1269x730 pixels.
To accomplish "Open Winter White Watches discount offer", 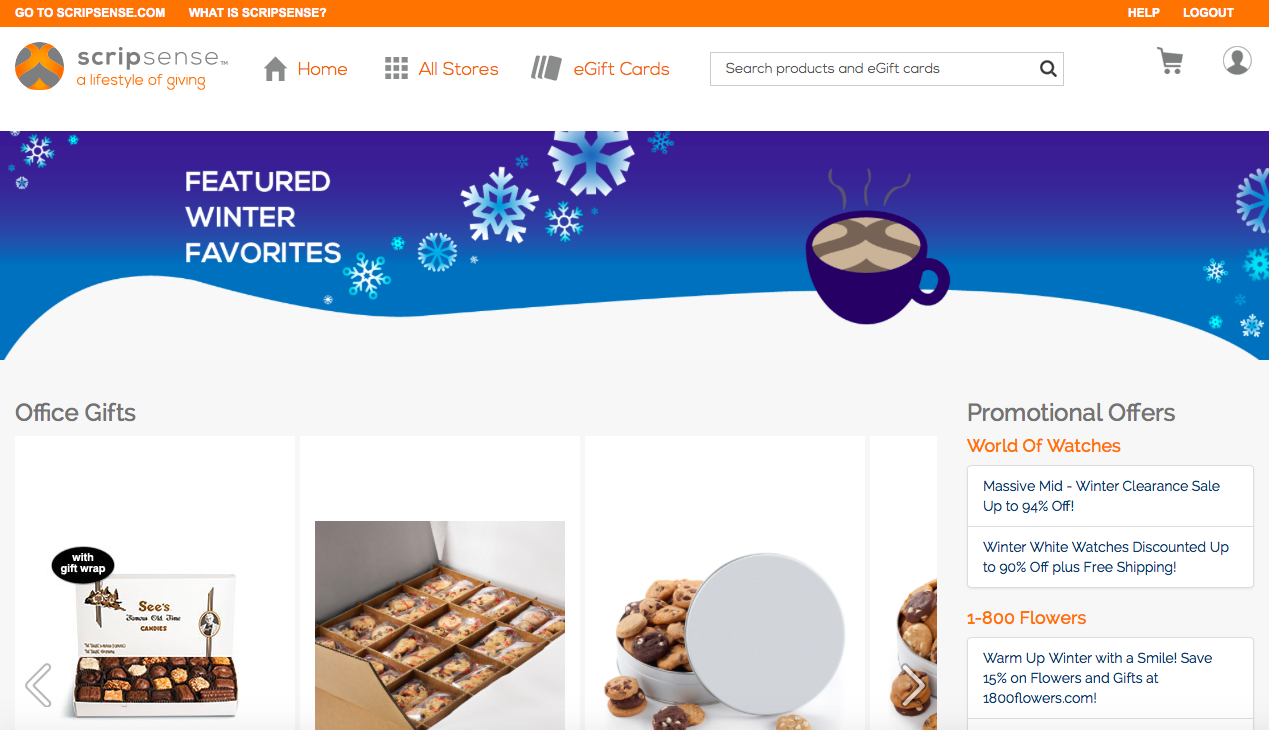I will [1110, 557].
